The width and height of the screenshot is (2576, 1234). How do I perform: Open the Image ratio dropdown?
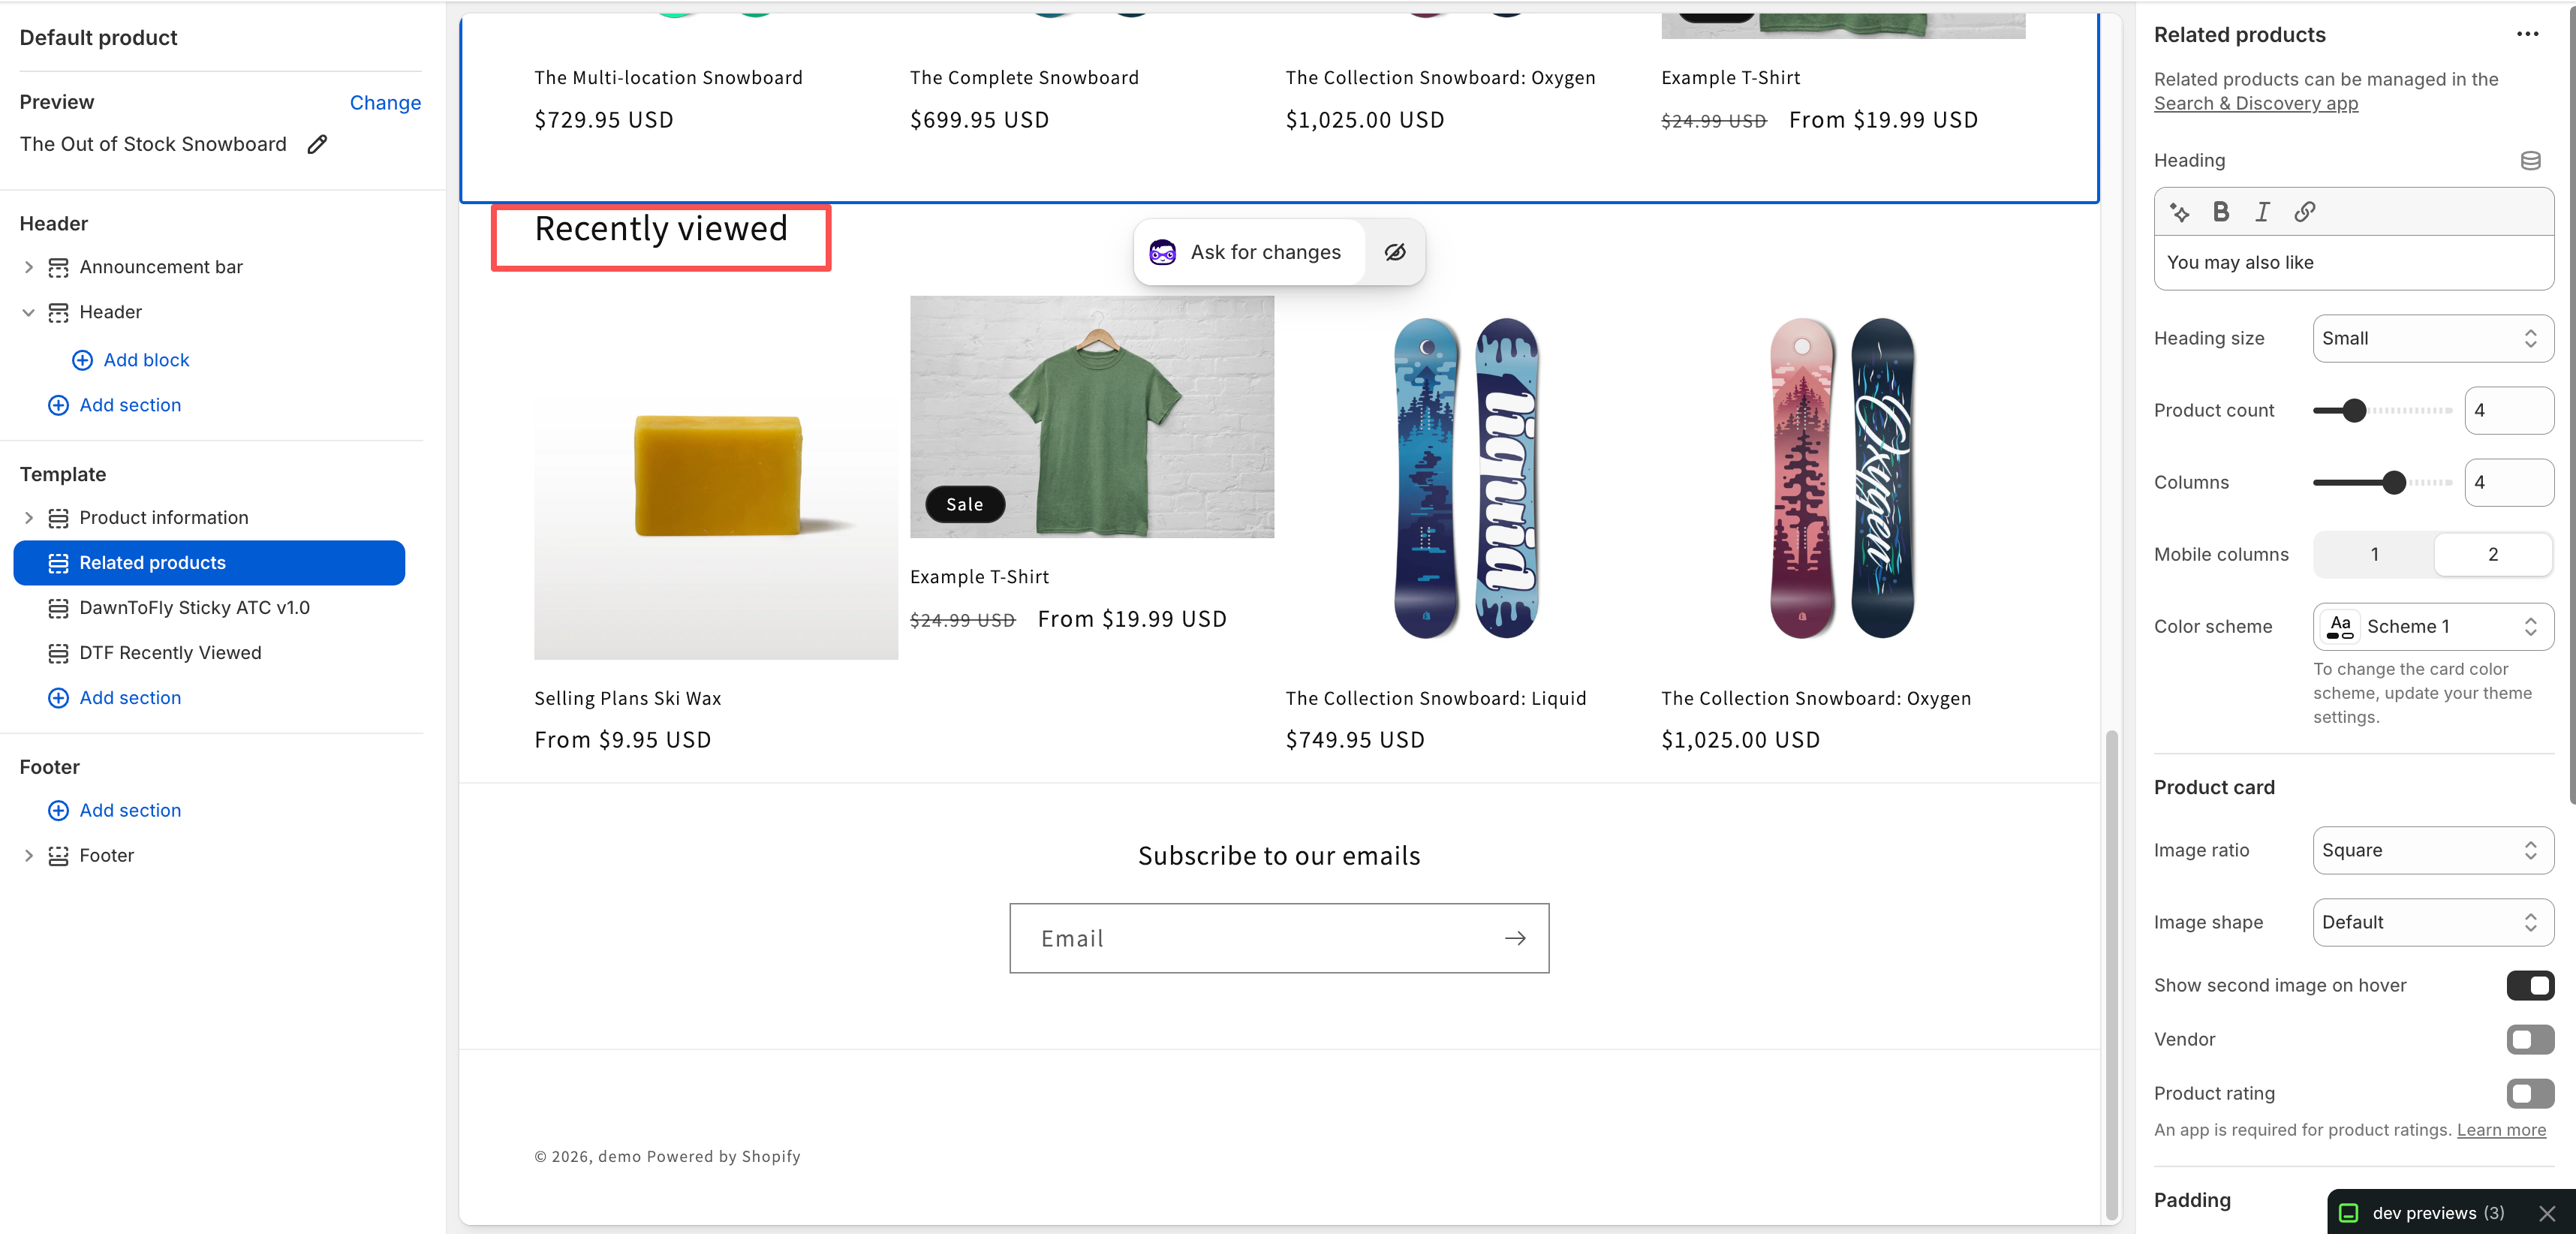pos(2433,850)
